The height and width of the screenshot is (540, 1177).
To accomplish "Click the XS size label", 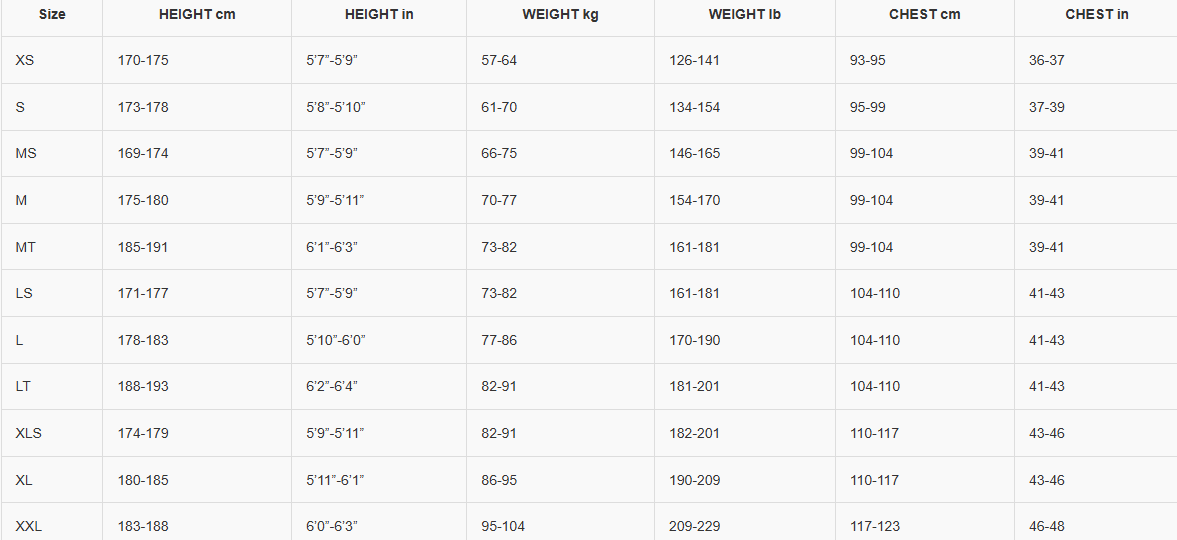I will (25, 60).
